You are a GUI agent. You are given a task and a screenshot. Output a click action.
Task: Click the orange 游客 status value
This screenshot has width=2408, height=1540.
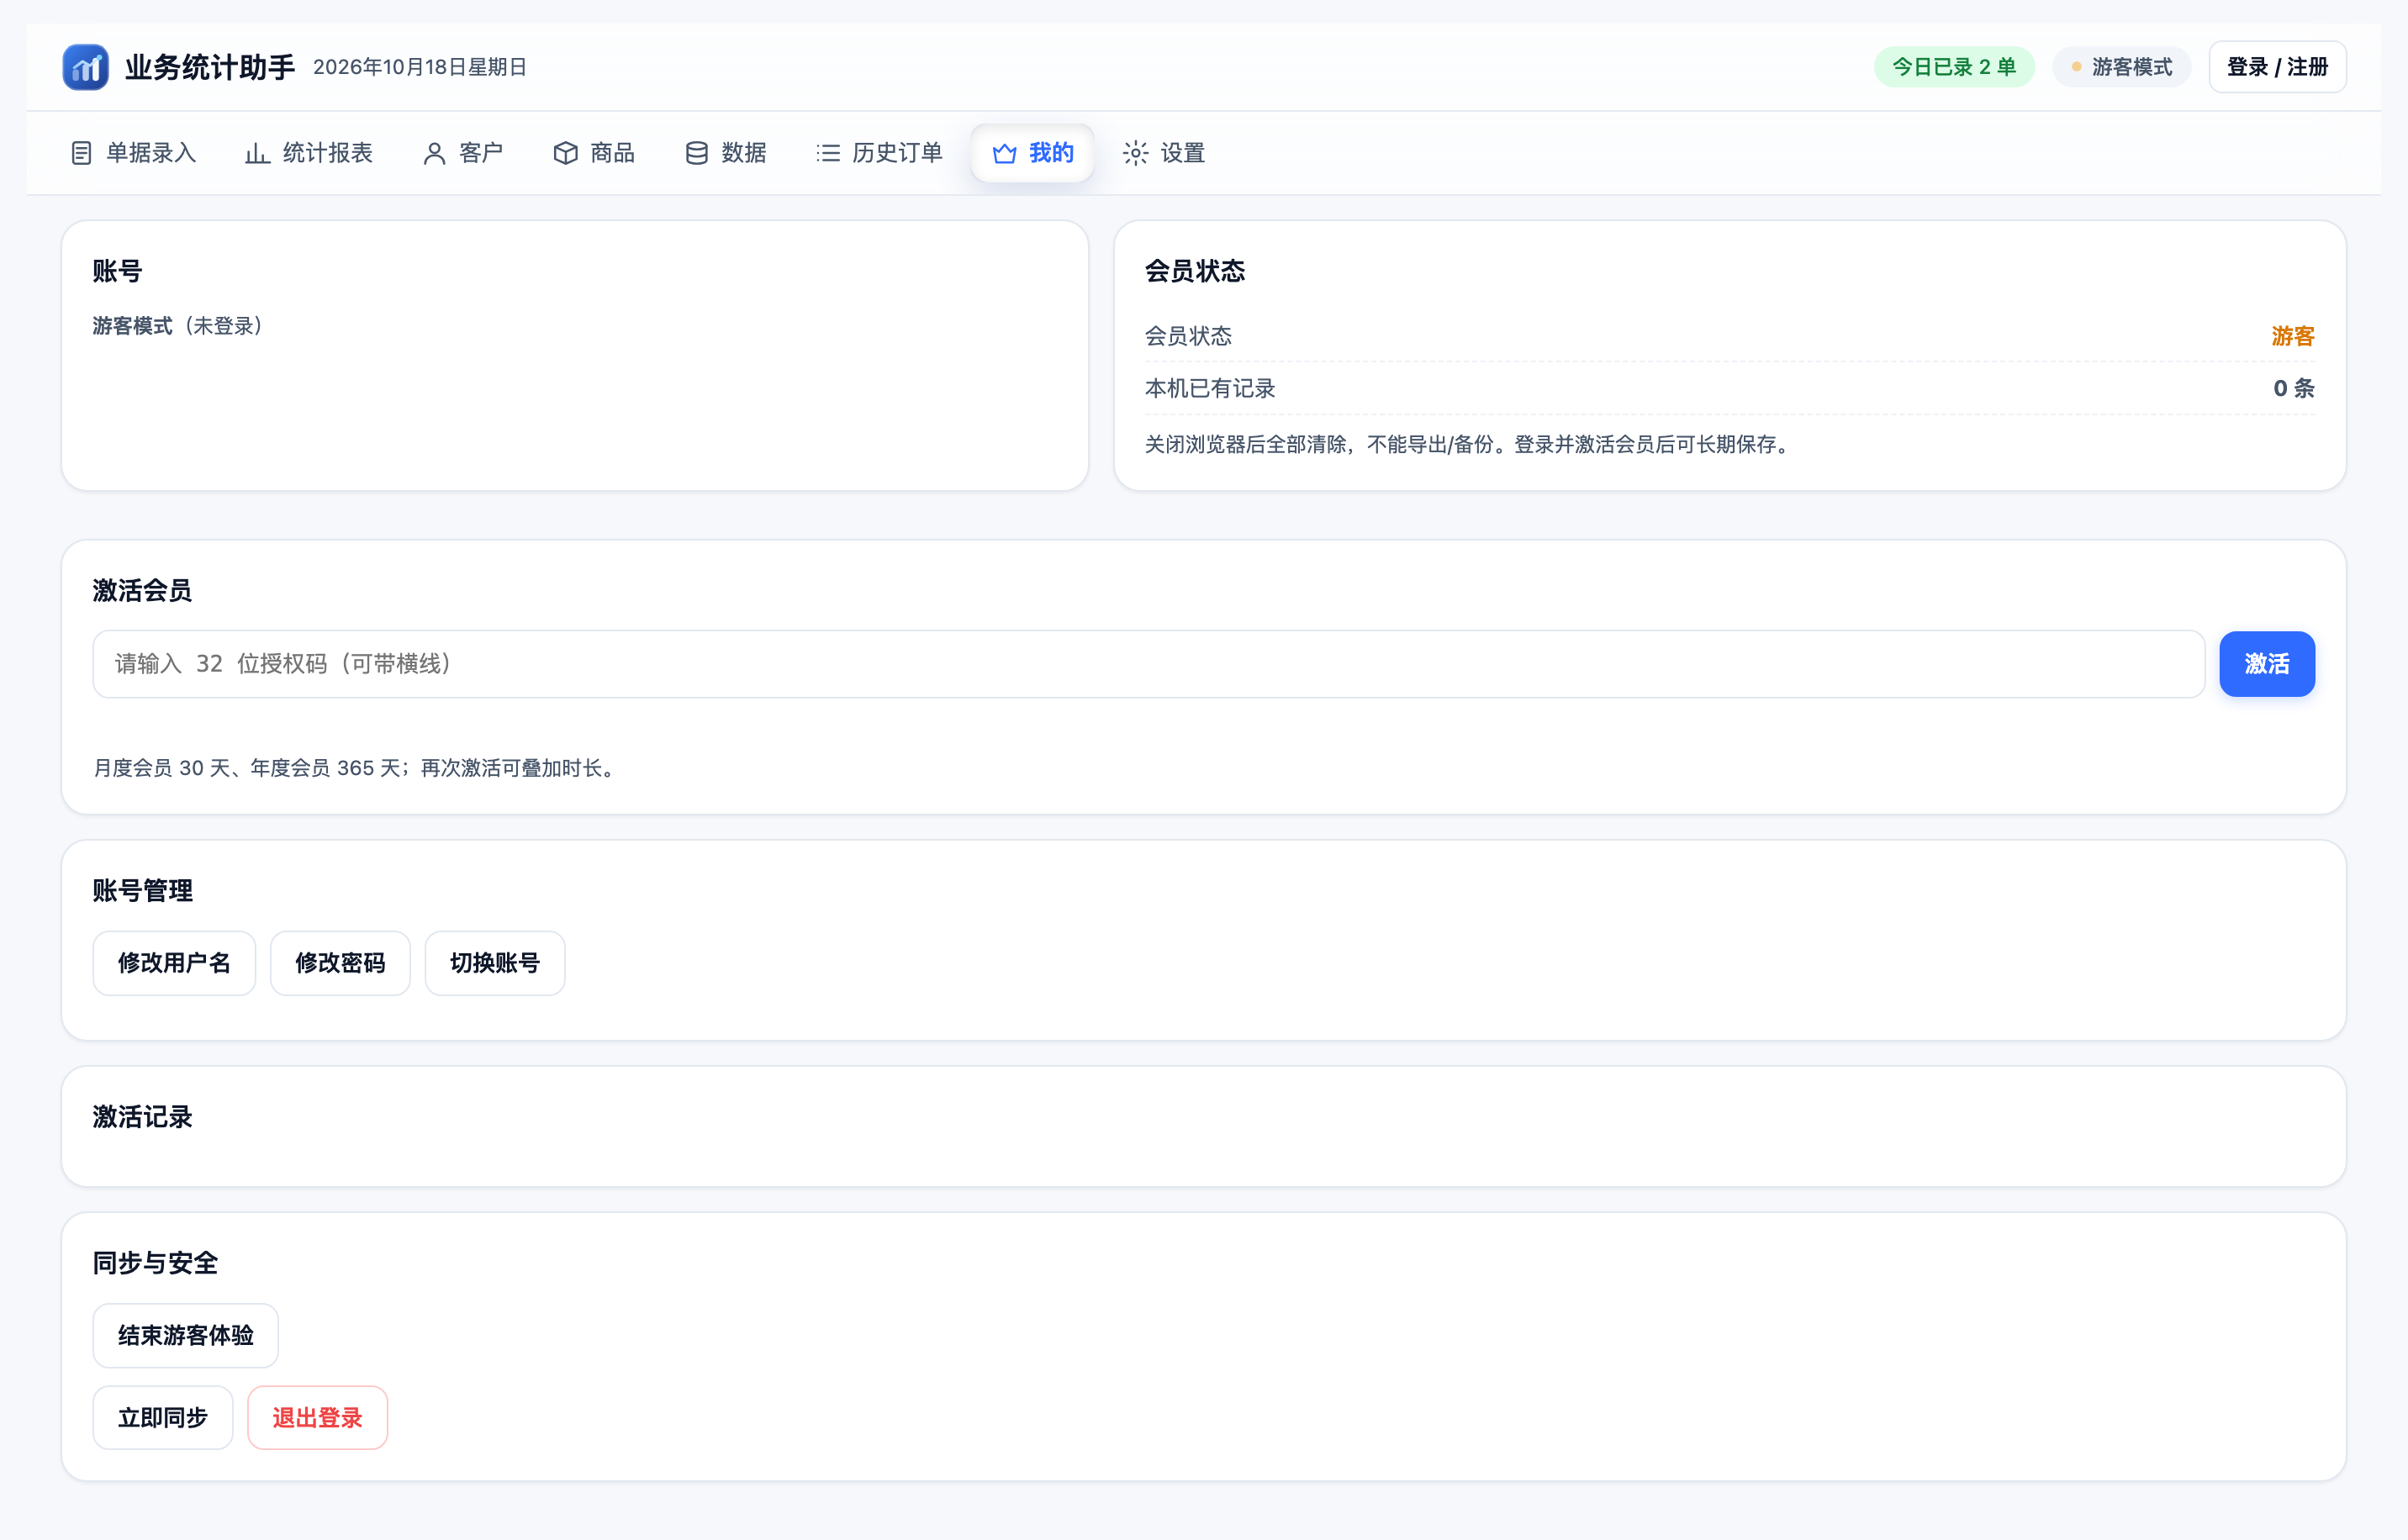click(x=2293, y=336)
